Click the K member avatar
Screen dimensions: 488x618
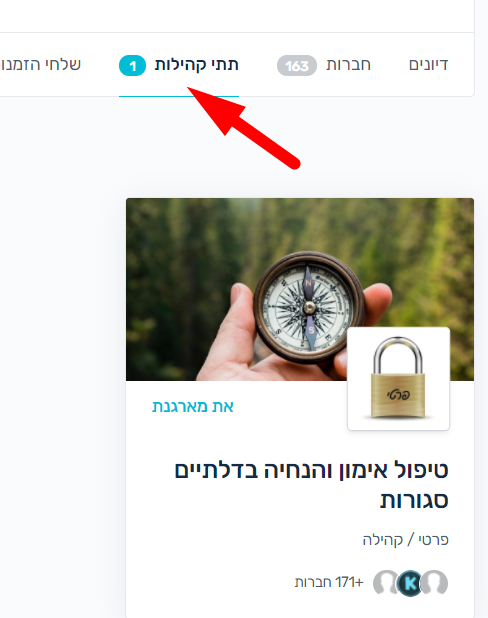pos(410,583)
